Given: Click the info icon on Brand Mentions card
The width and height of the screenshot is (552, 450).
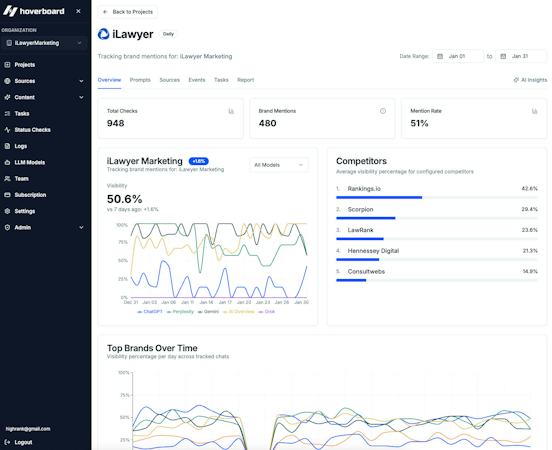Looking at the screenshot, I should point(383,111).
